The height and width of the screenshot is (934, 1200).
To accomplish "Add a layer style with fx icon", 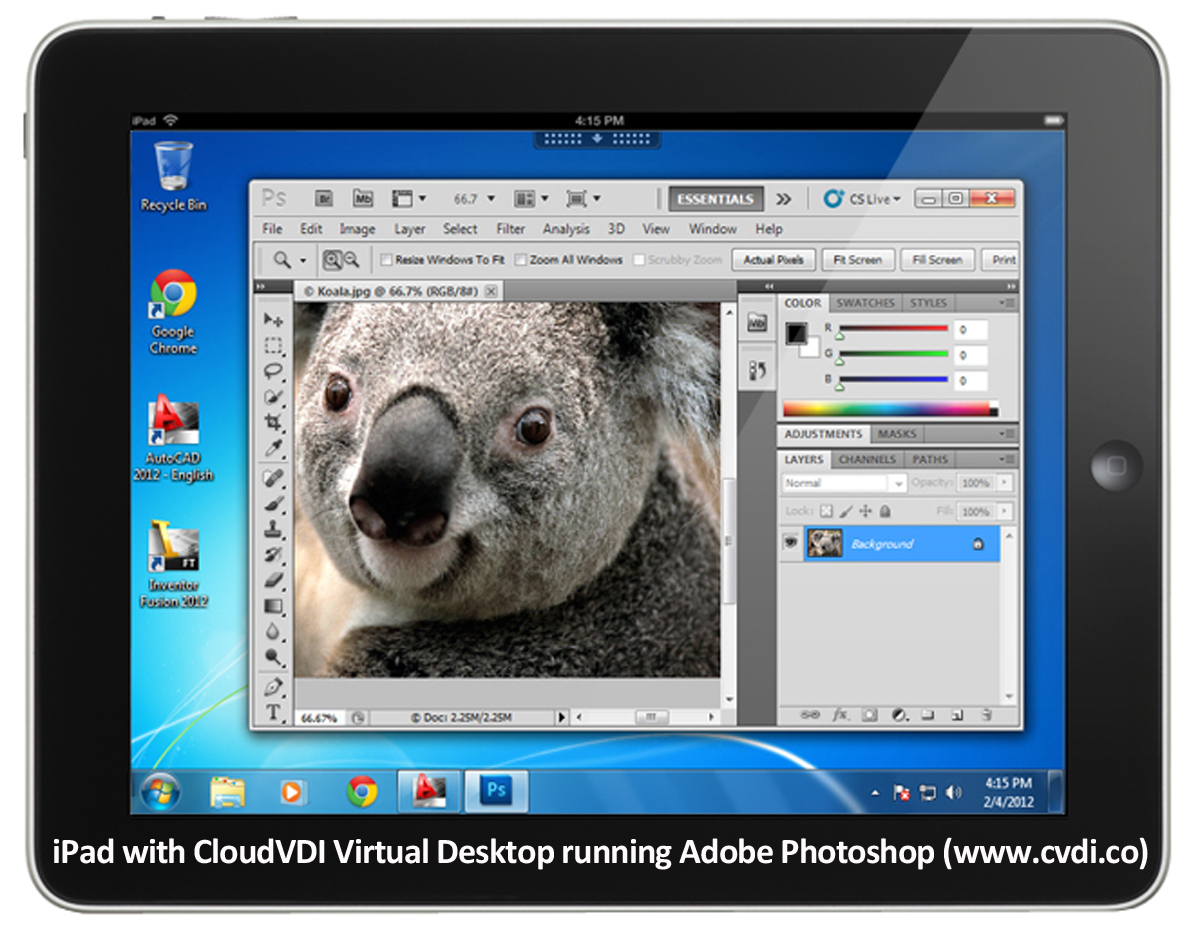I will pos(841,715).
